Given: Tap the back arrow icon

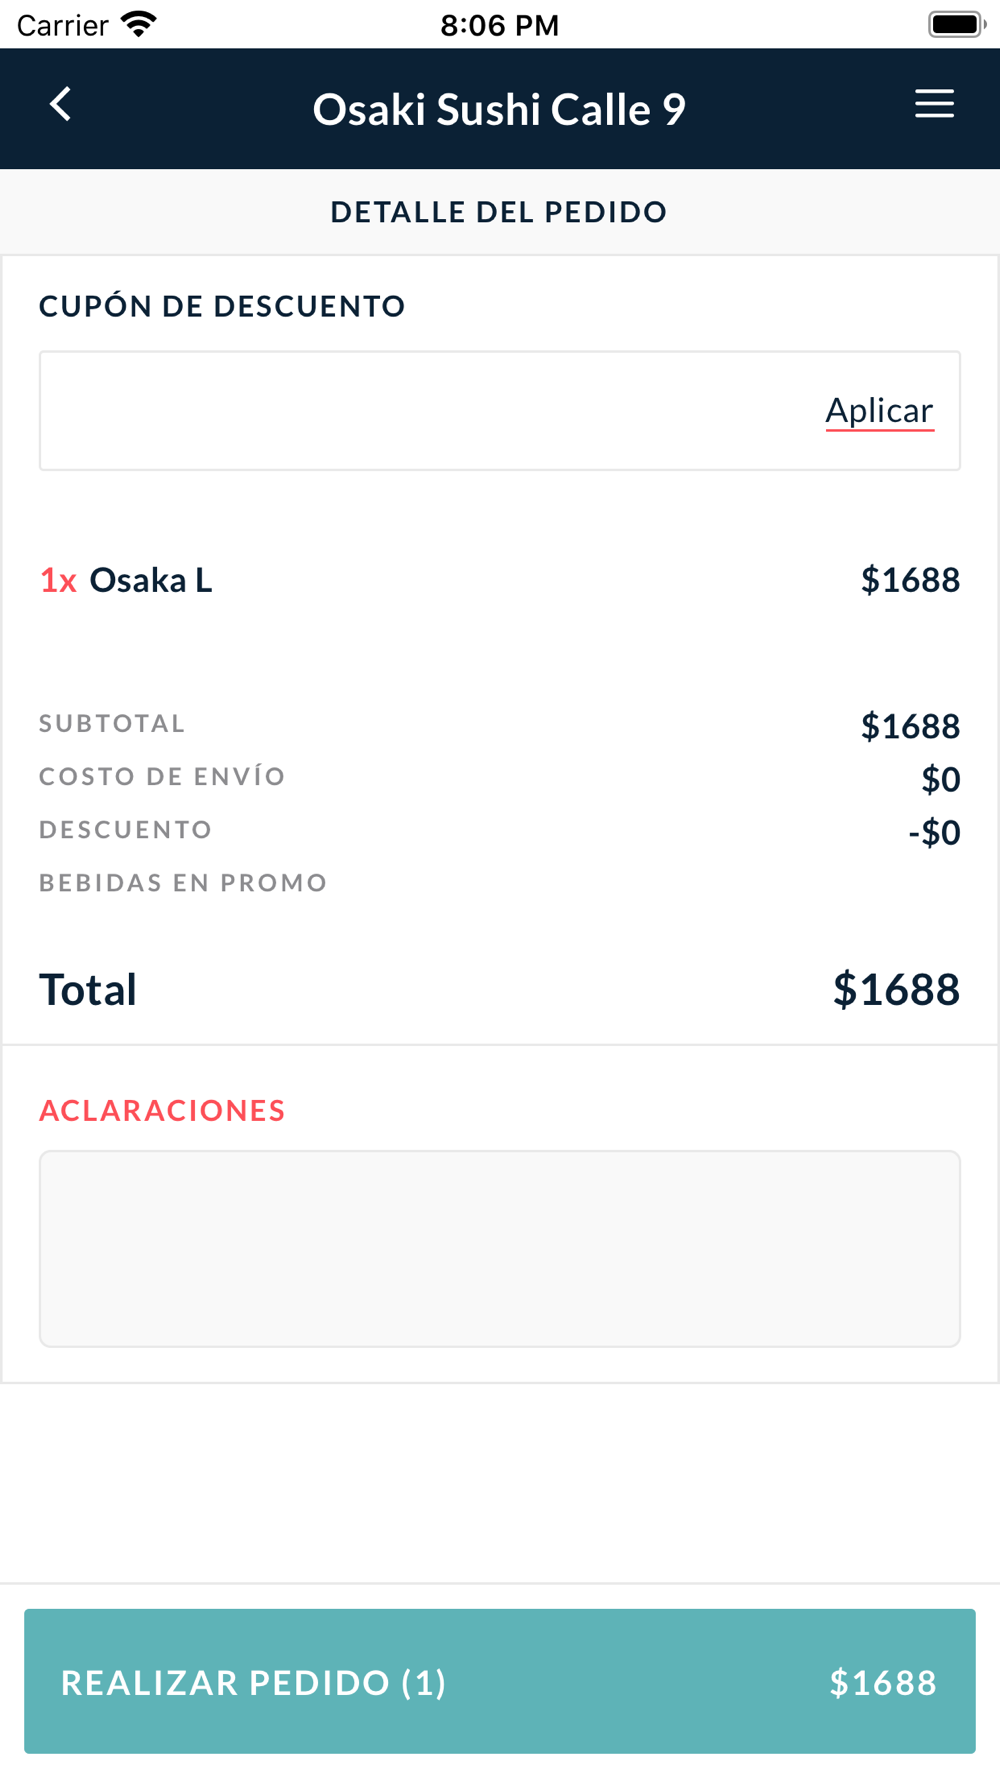Looking at the screenshot, I should pyautogui.click(x=61, y=104).
